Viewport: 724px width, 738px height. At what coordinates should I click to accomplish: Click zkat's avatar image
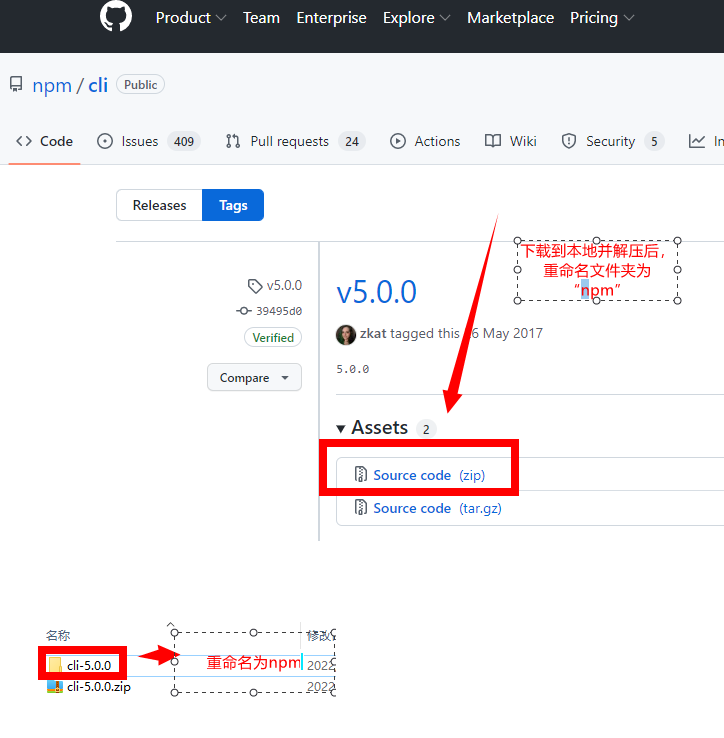coord(346,335)
